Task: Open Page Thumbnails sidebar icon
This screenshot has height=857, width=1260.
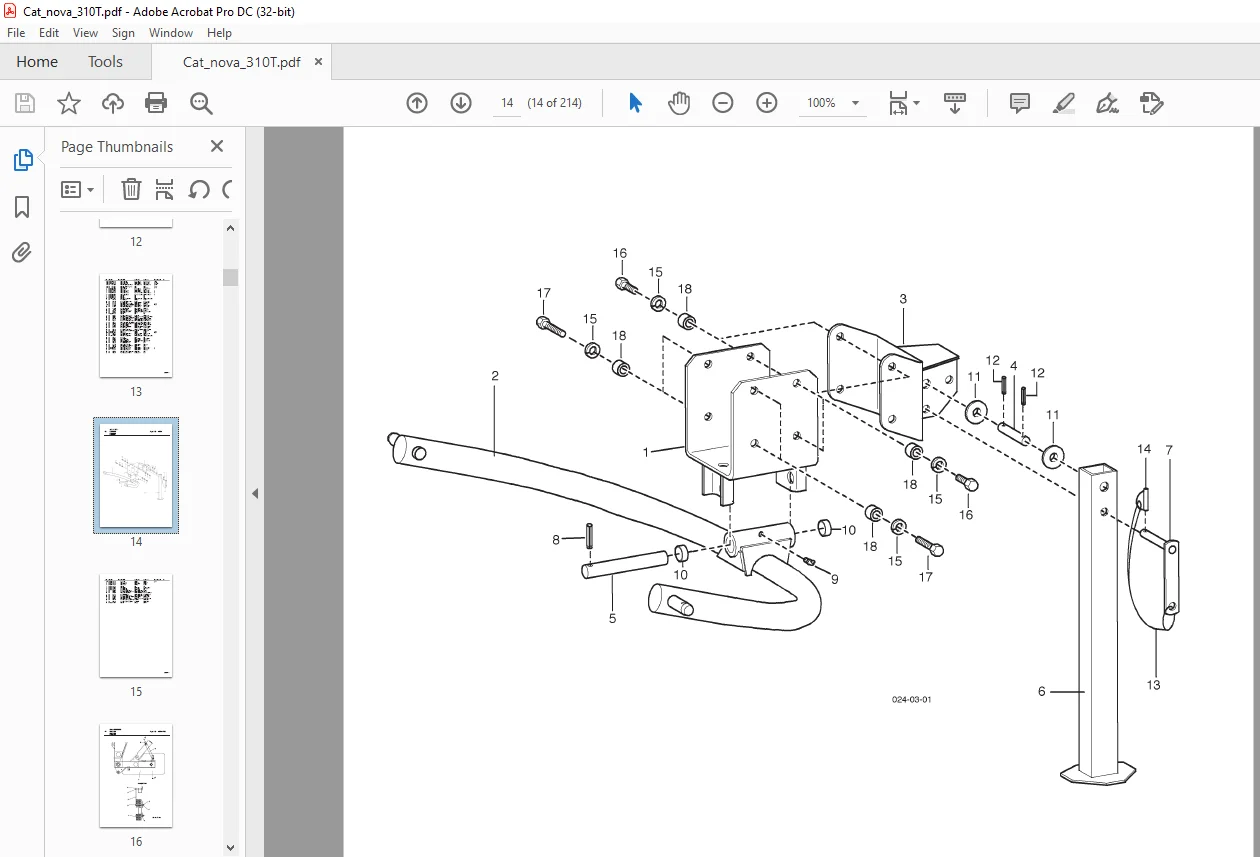Action: click(x=22, y=160)
